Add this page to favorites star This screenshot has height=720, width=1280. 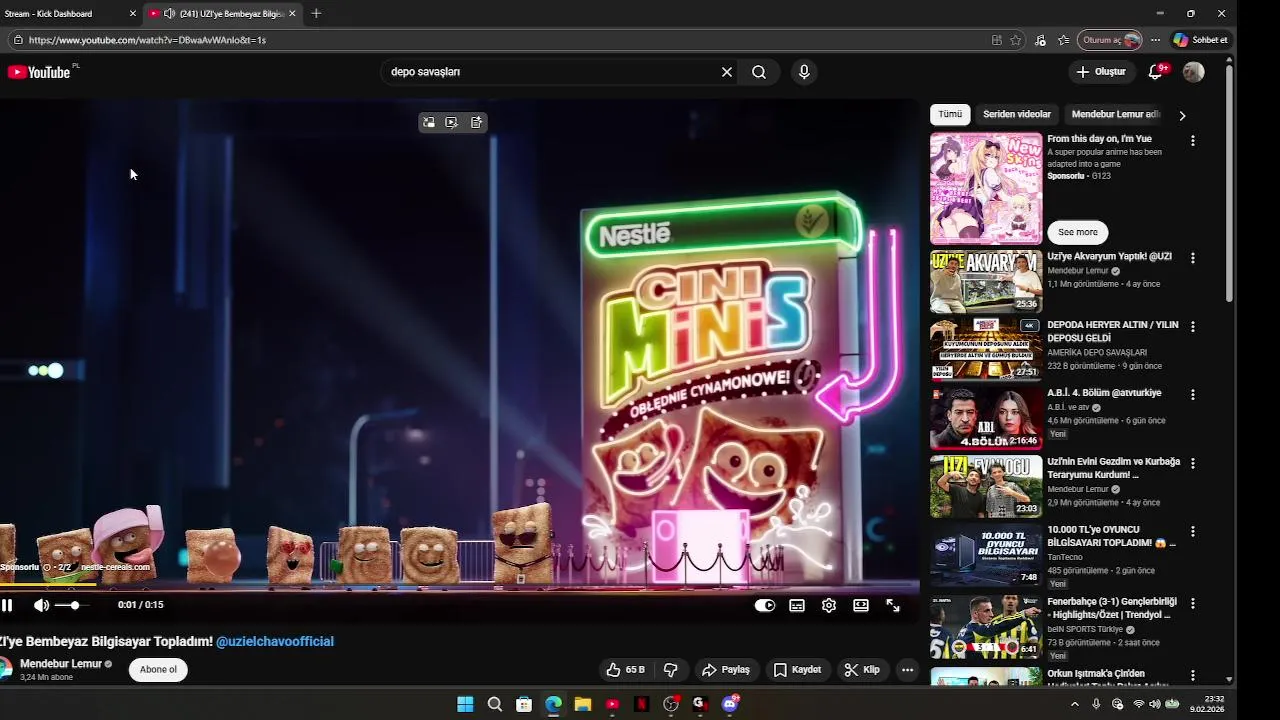point(1015,40)
